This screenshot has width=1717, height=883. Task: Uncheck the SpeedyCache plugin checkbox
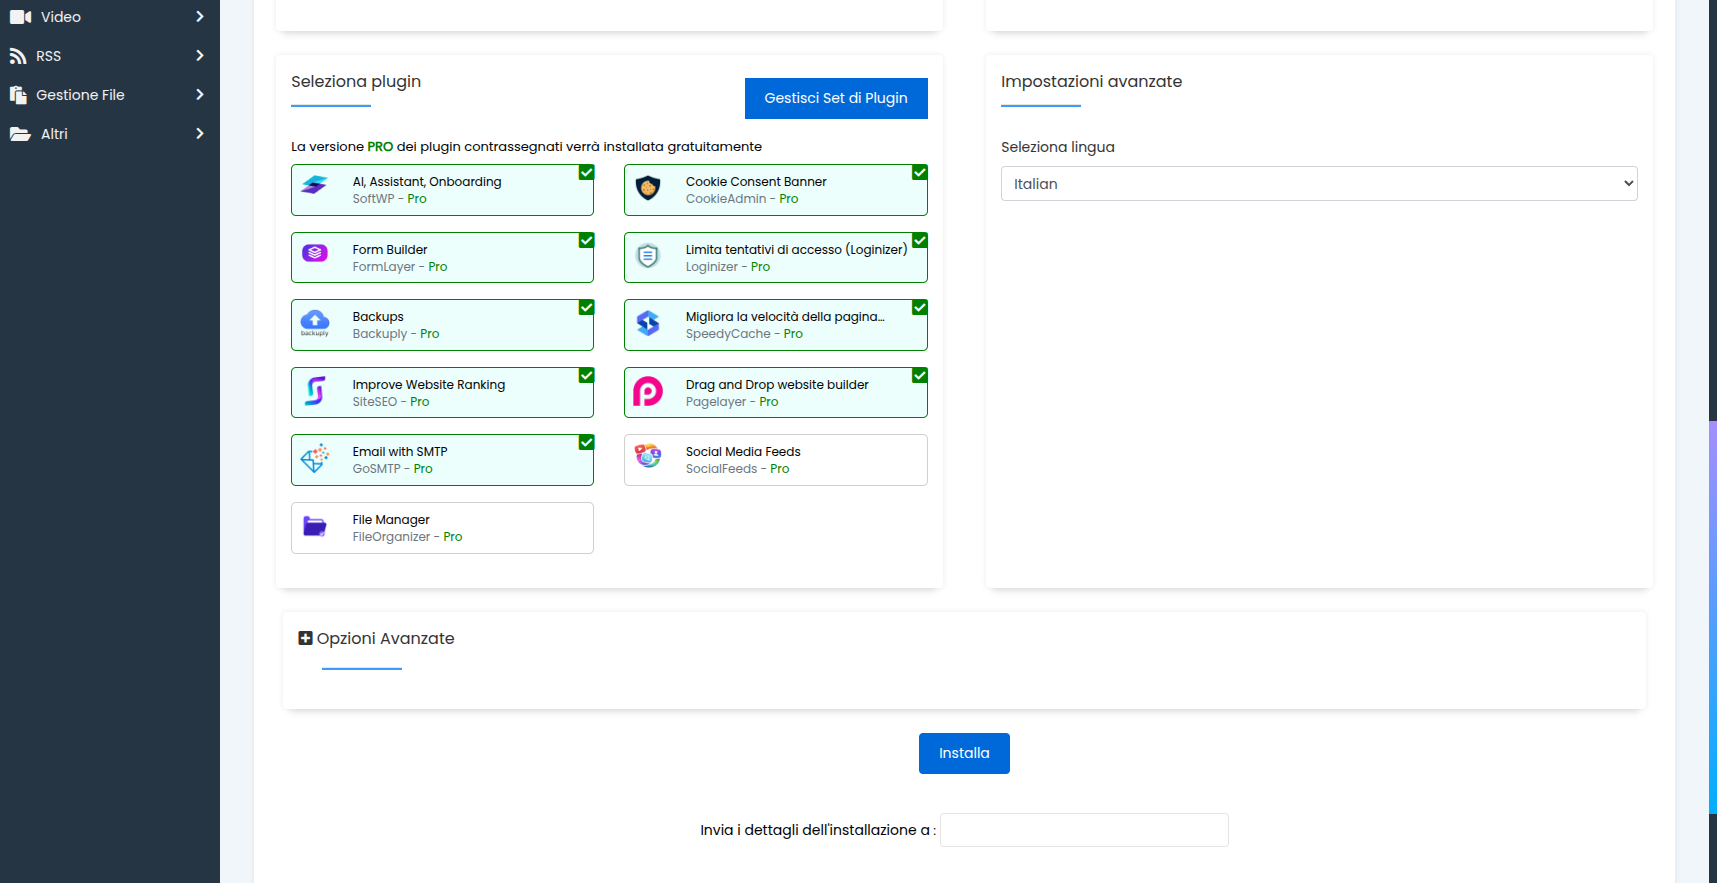tap(920, 308)
